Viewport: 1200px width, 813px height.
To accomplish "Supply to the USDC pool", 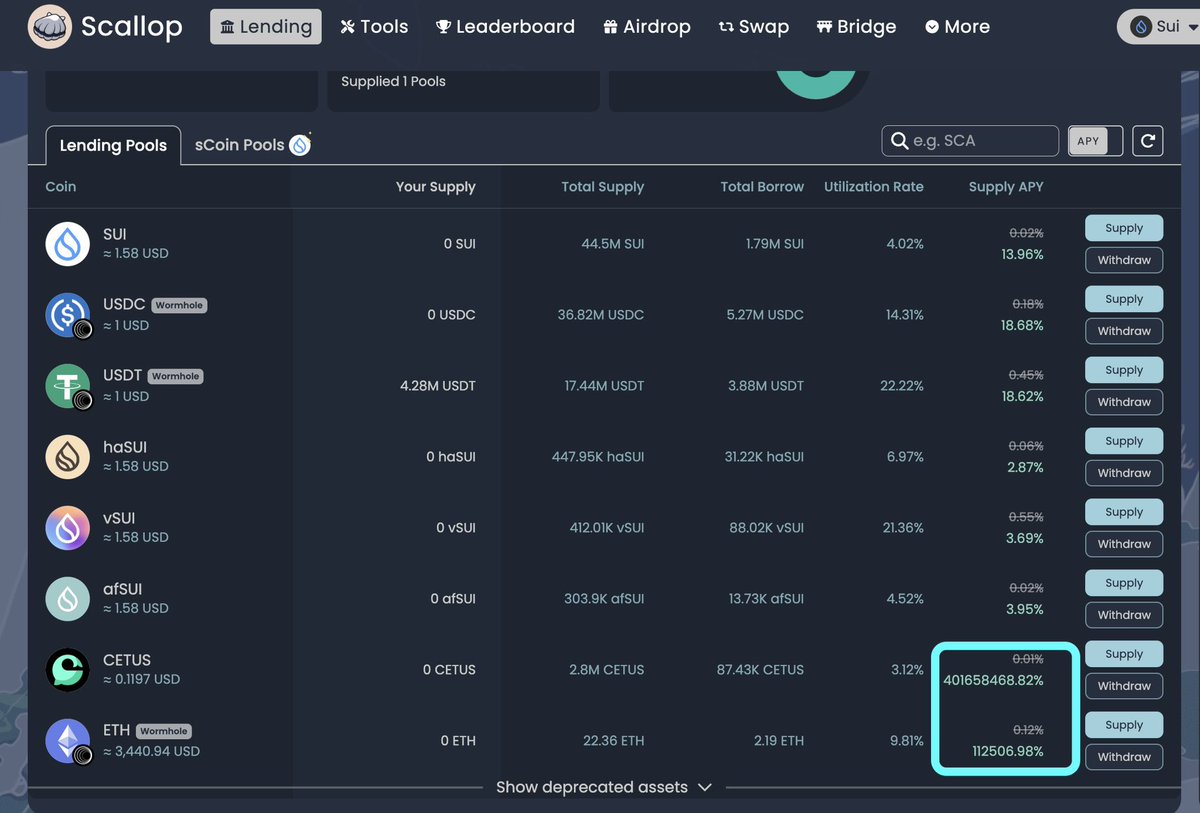I will pyautogui.click(x=1124, y=299).
